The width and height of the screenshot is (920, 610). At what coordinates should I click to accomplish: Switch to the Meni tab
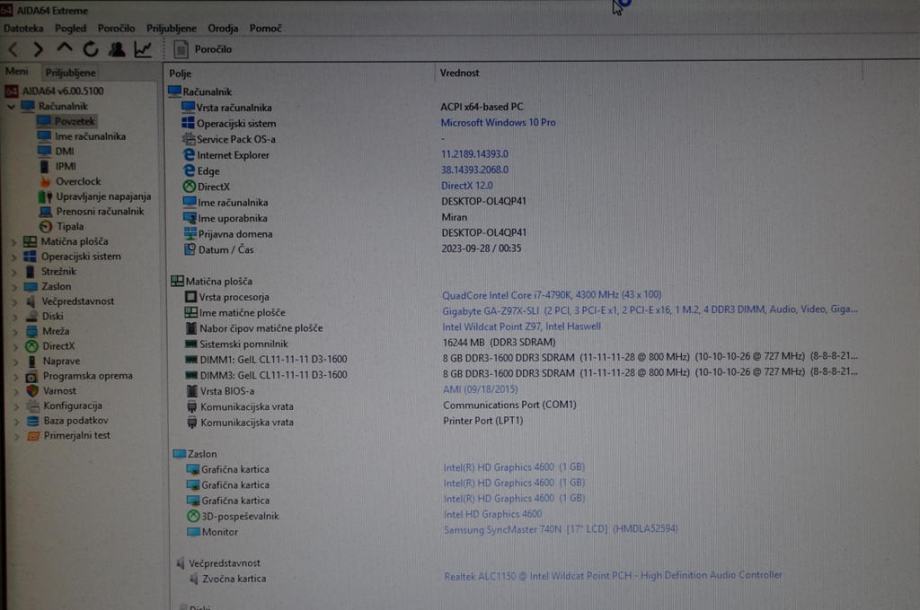(x=16, y=72)
